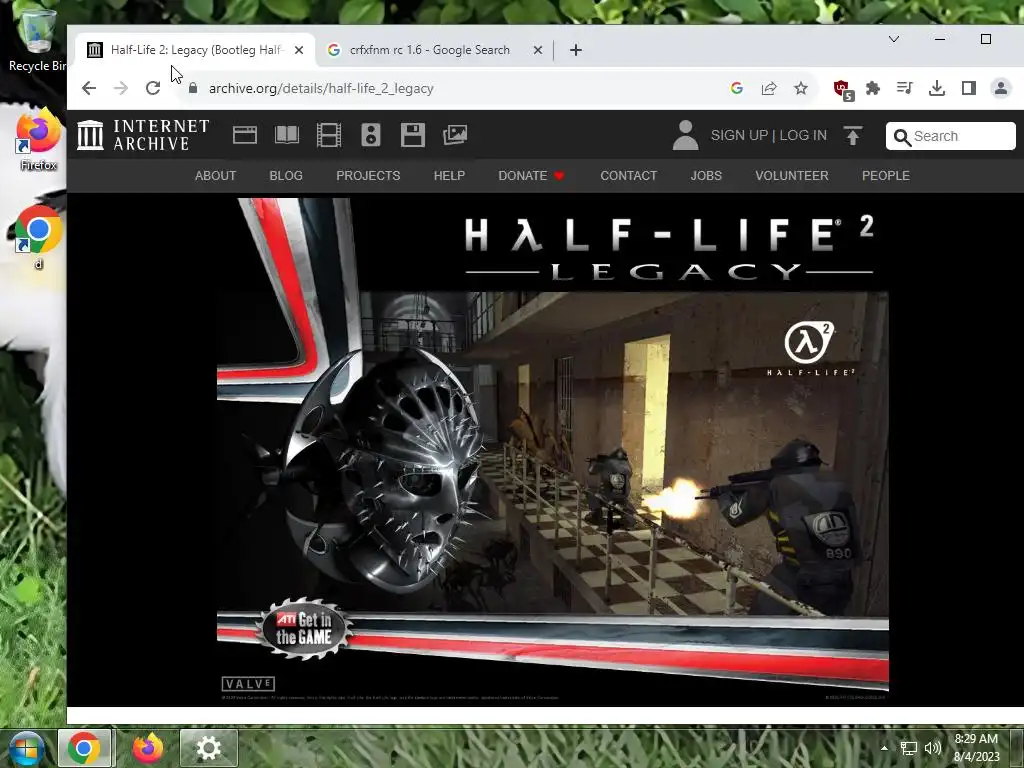1024x768 pixels.
Task: Open the Chrome profile icon
Action: pos(1000,88)
